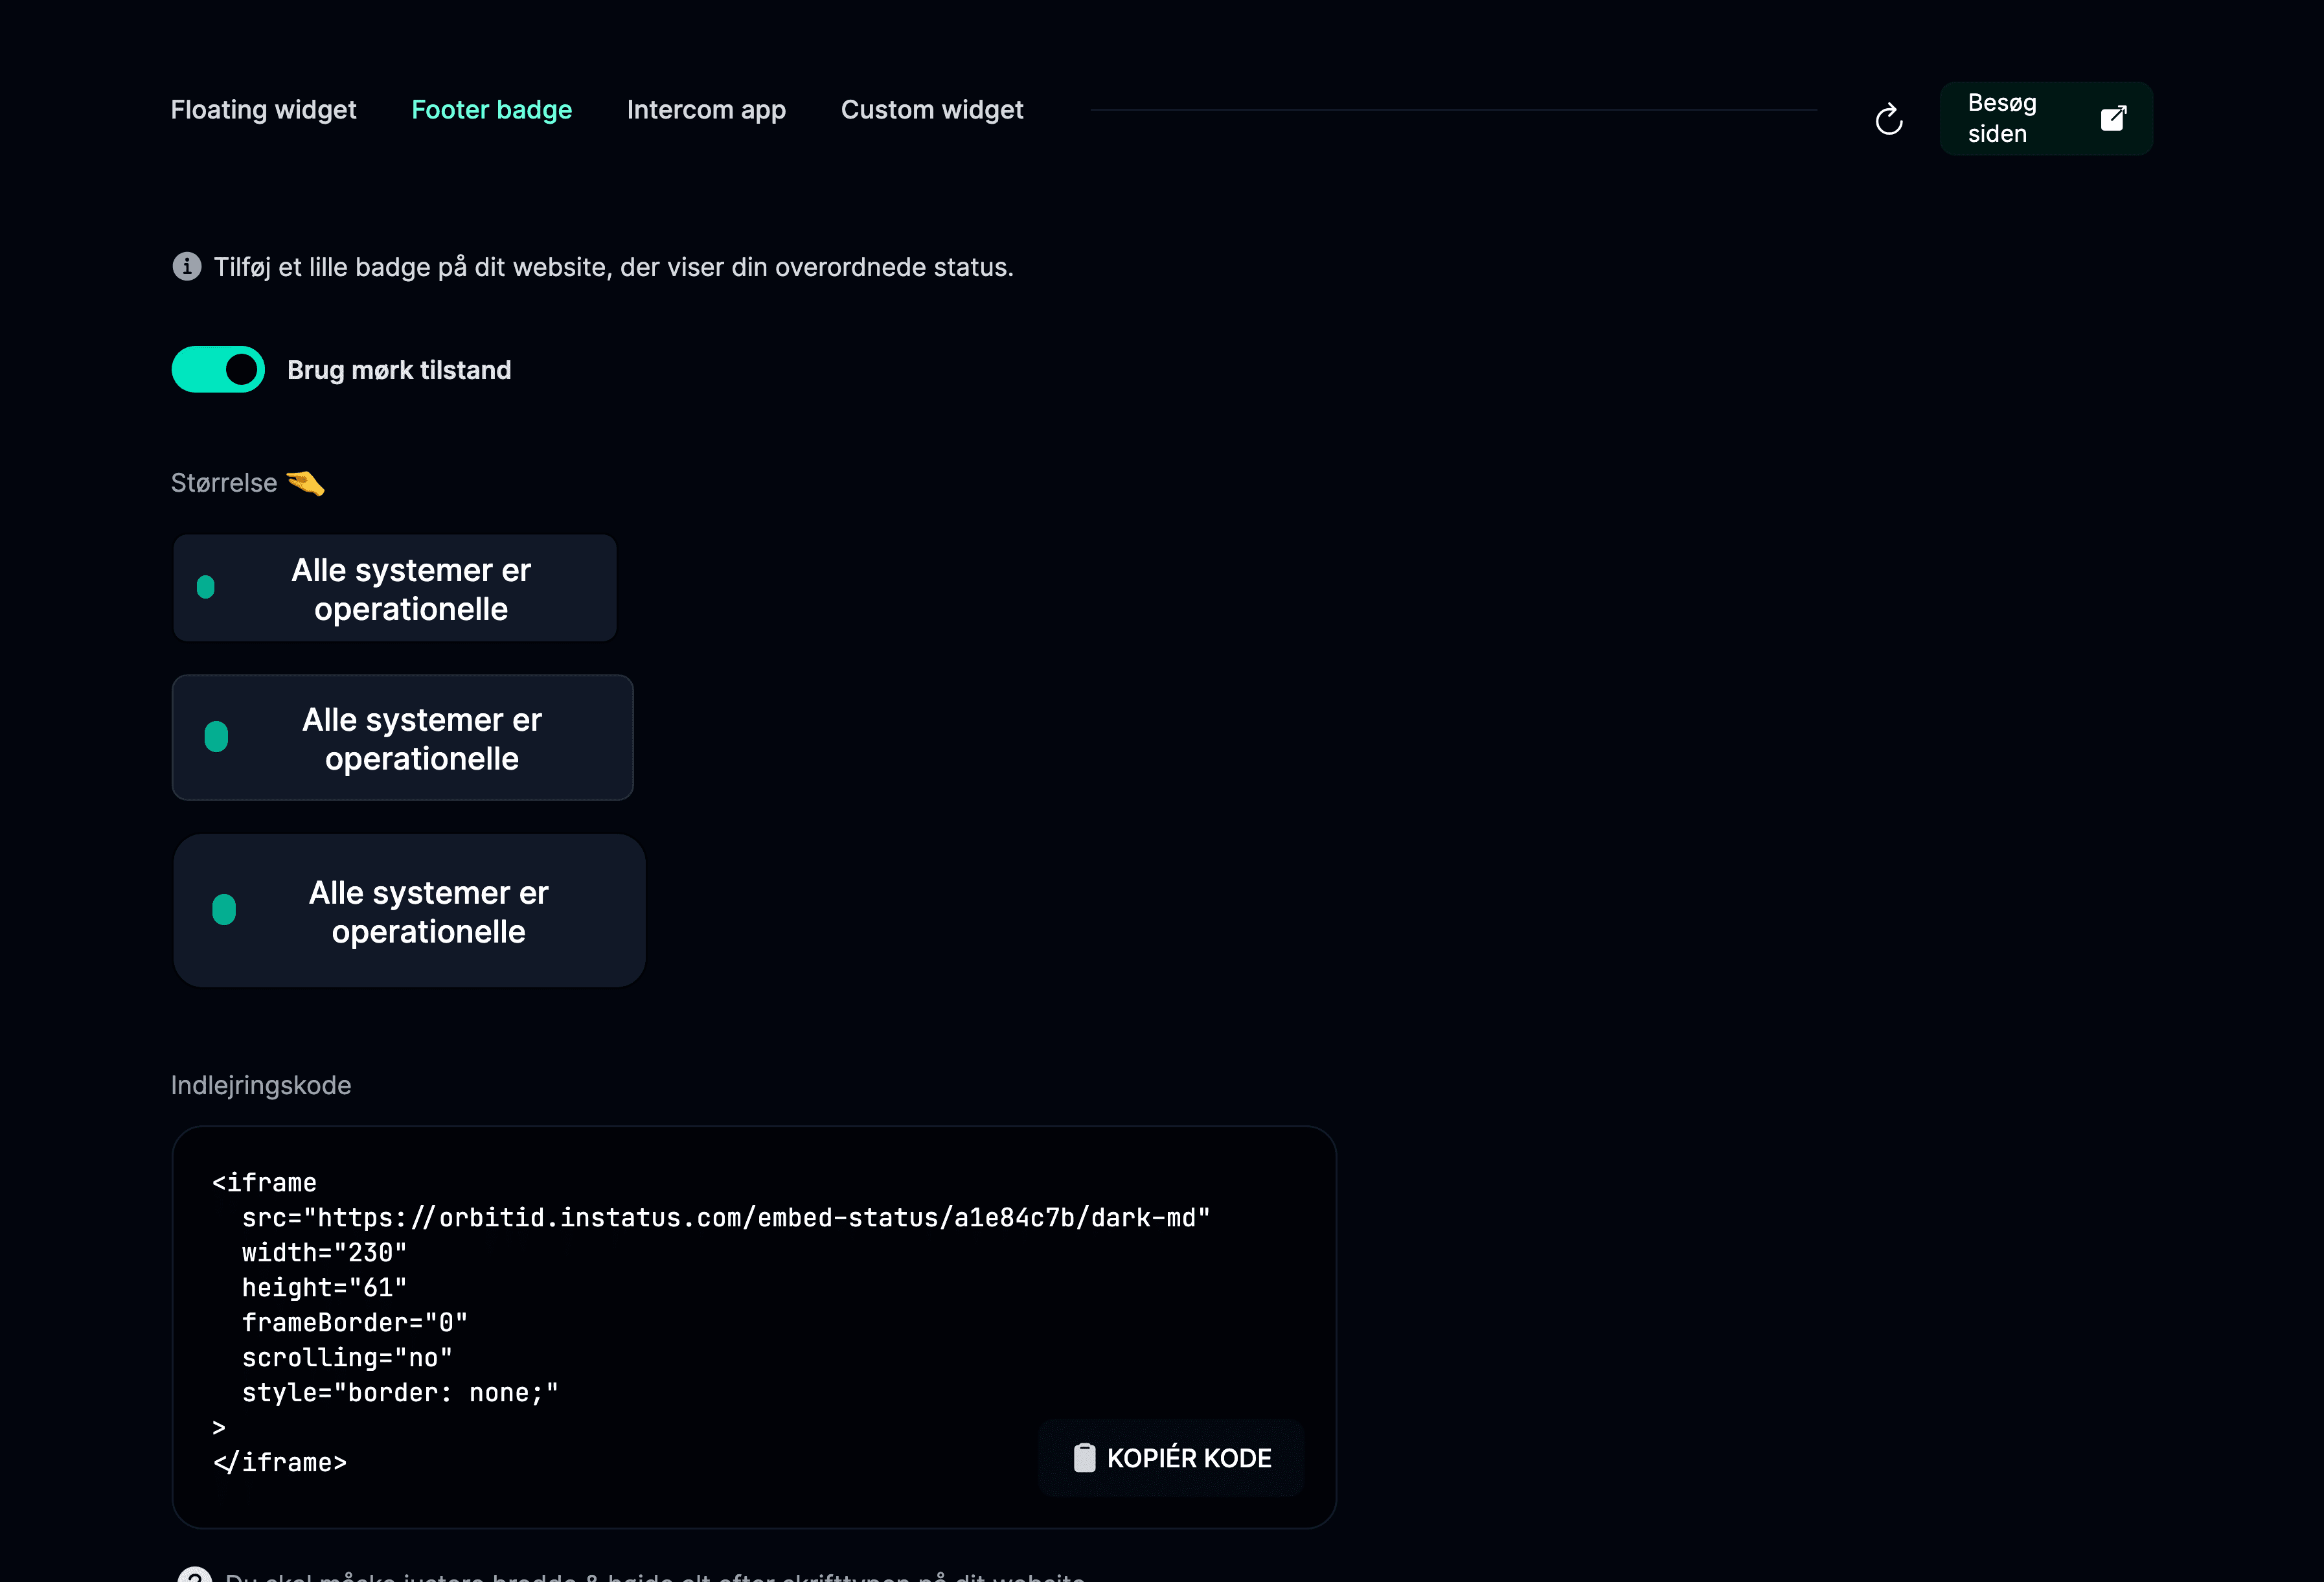This screenshot has width=2324, height=1582.
Task: Select the large badge size option
Action: 410,911
